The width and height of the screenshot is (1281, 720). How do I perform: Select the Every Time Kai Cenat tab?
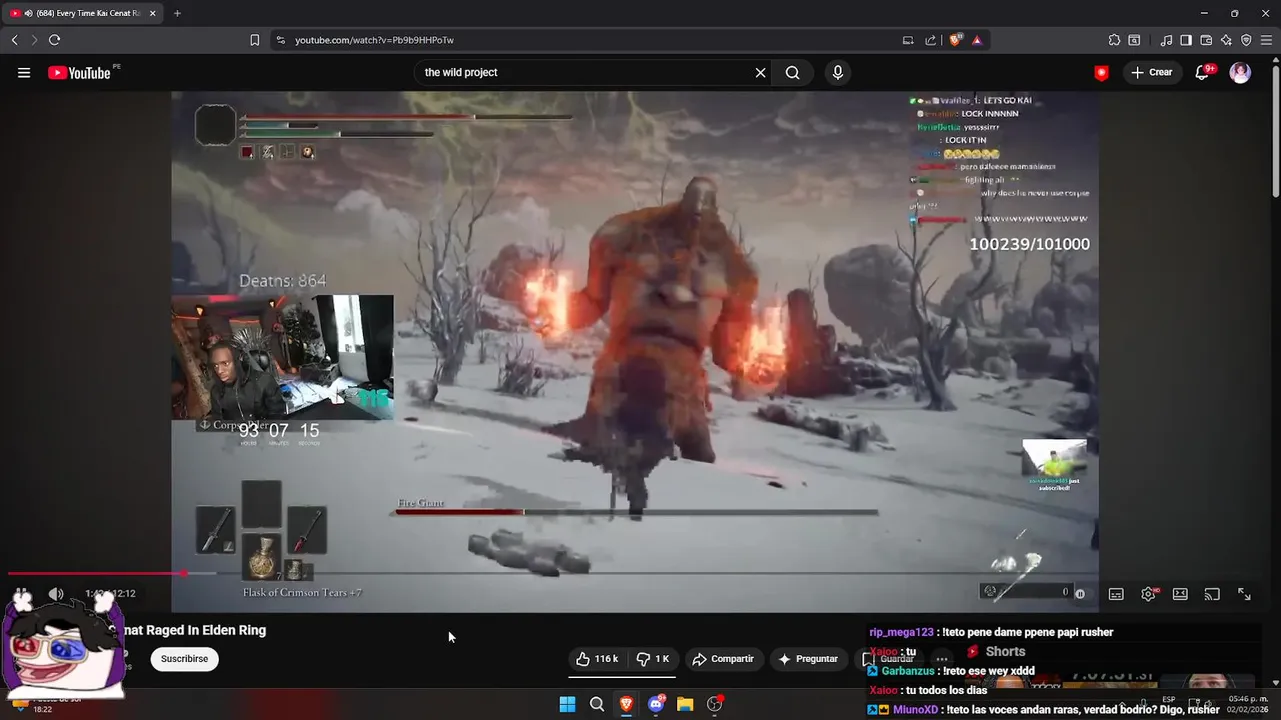pyautogui.click(x=83, y=13)
